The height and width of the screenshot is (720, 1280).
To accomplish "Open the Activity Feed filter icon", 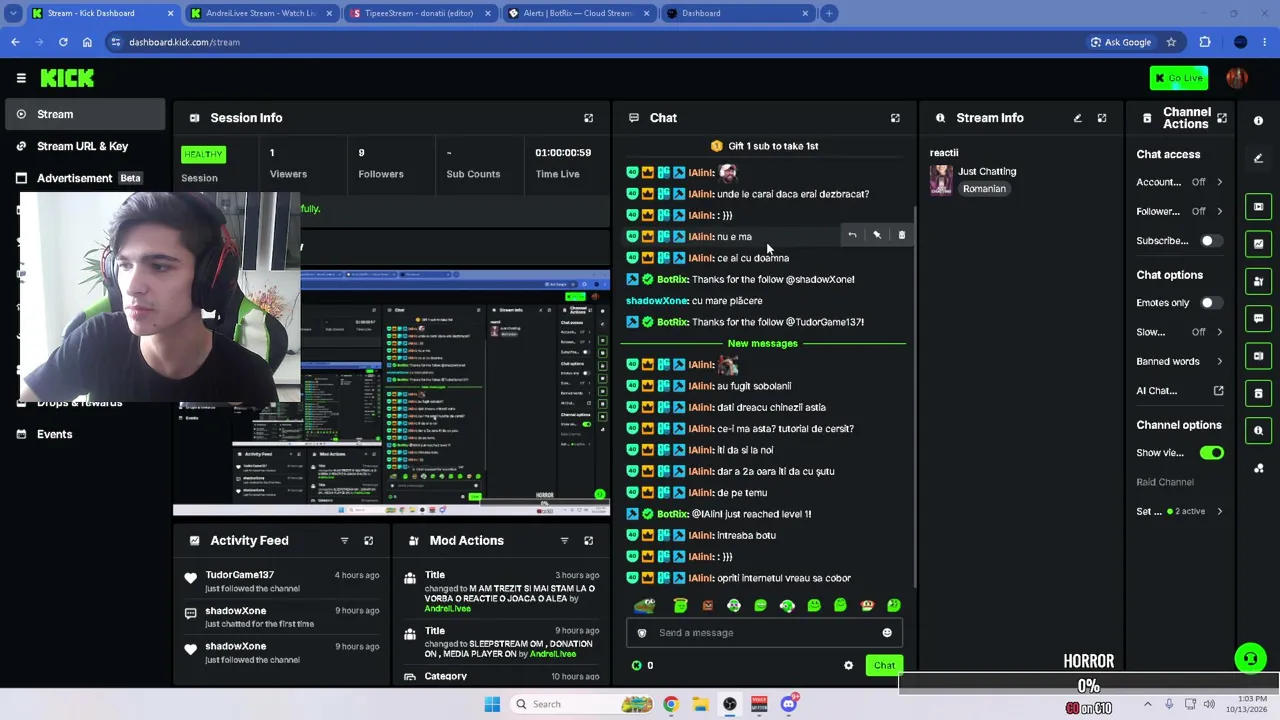I will tap(344, 541).
